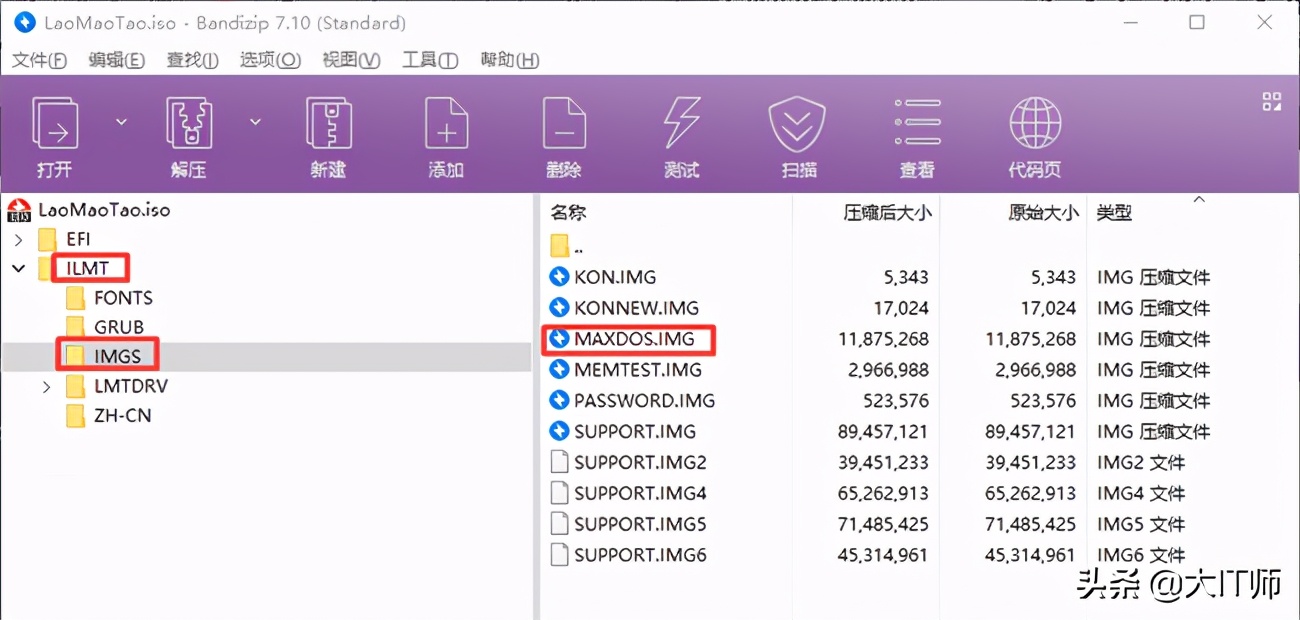Click the layout grid icon top right
This screenshot has width=1300, height=620.
click(1272, 101)
